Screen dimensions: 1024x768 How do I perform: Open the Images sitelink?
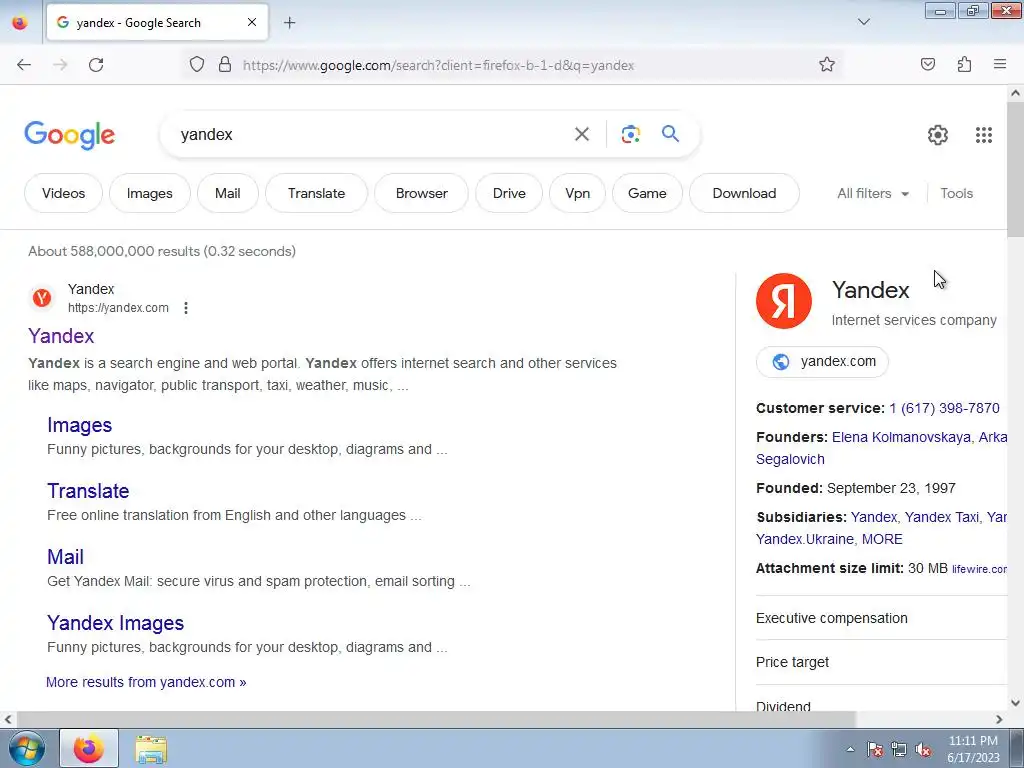coord(79,425)
